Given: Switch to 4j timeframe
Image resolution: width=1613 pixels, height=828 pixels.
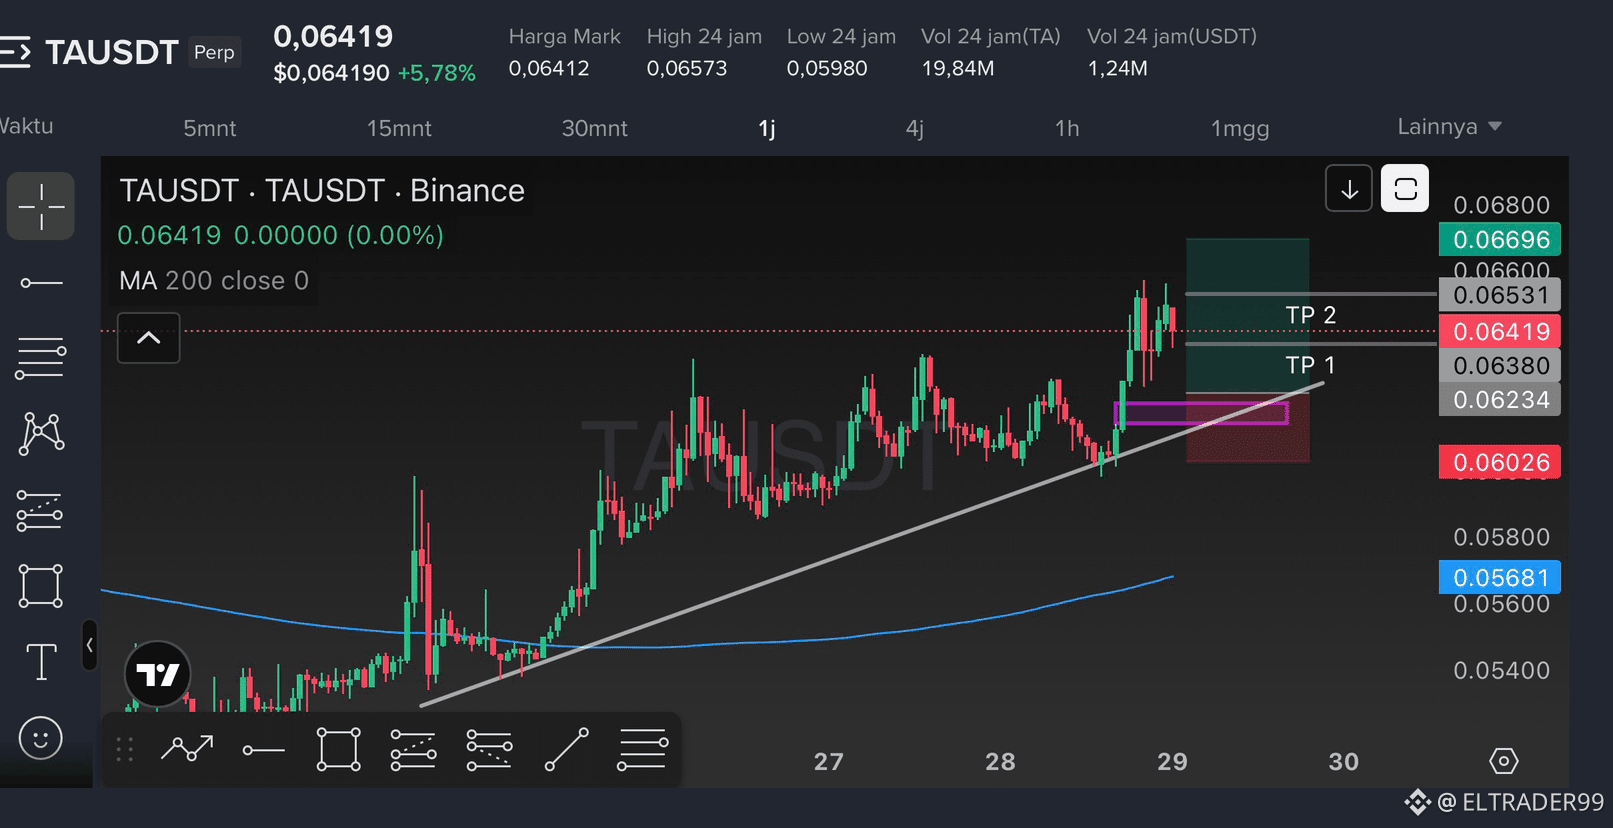Looking at the screenshot, I should pos(915,128).
